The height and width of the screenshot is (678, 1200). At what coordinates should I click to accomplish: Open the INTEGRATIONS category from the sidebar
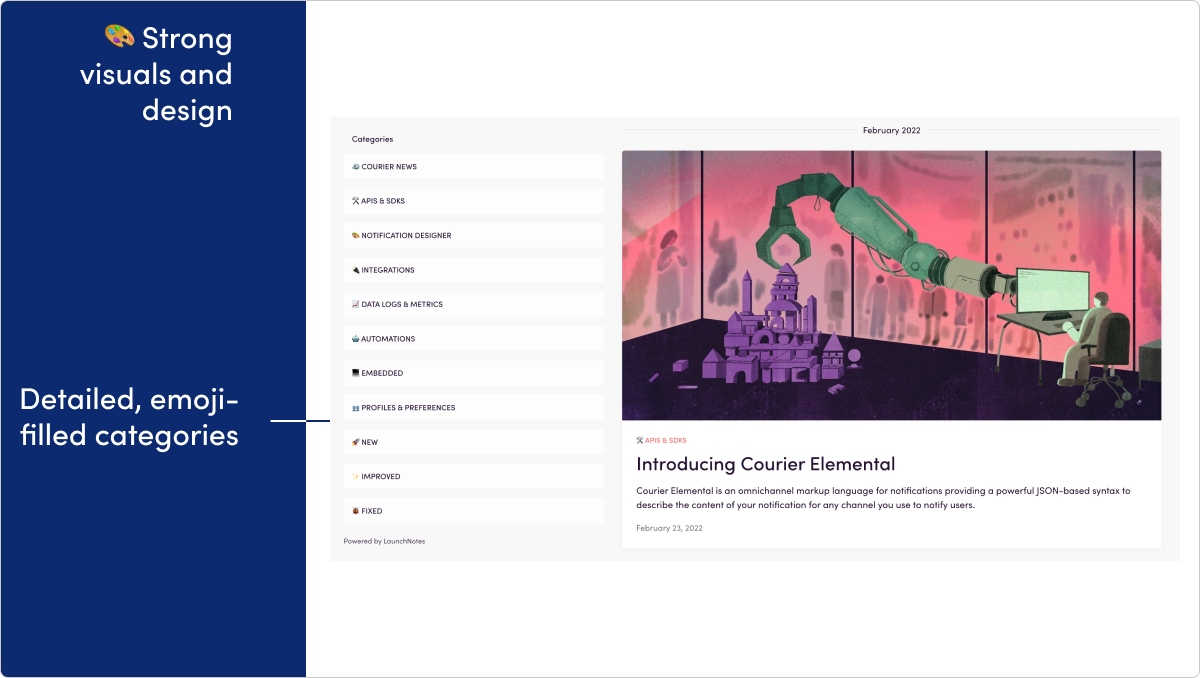pos(473,269)
